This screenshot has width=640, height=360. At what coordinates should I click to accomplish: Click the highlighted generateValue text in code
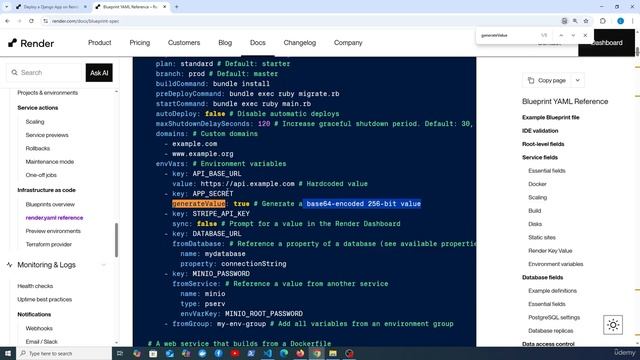tap(198, 204)
